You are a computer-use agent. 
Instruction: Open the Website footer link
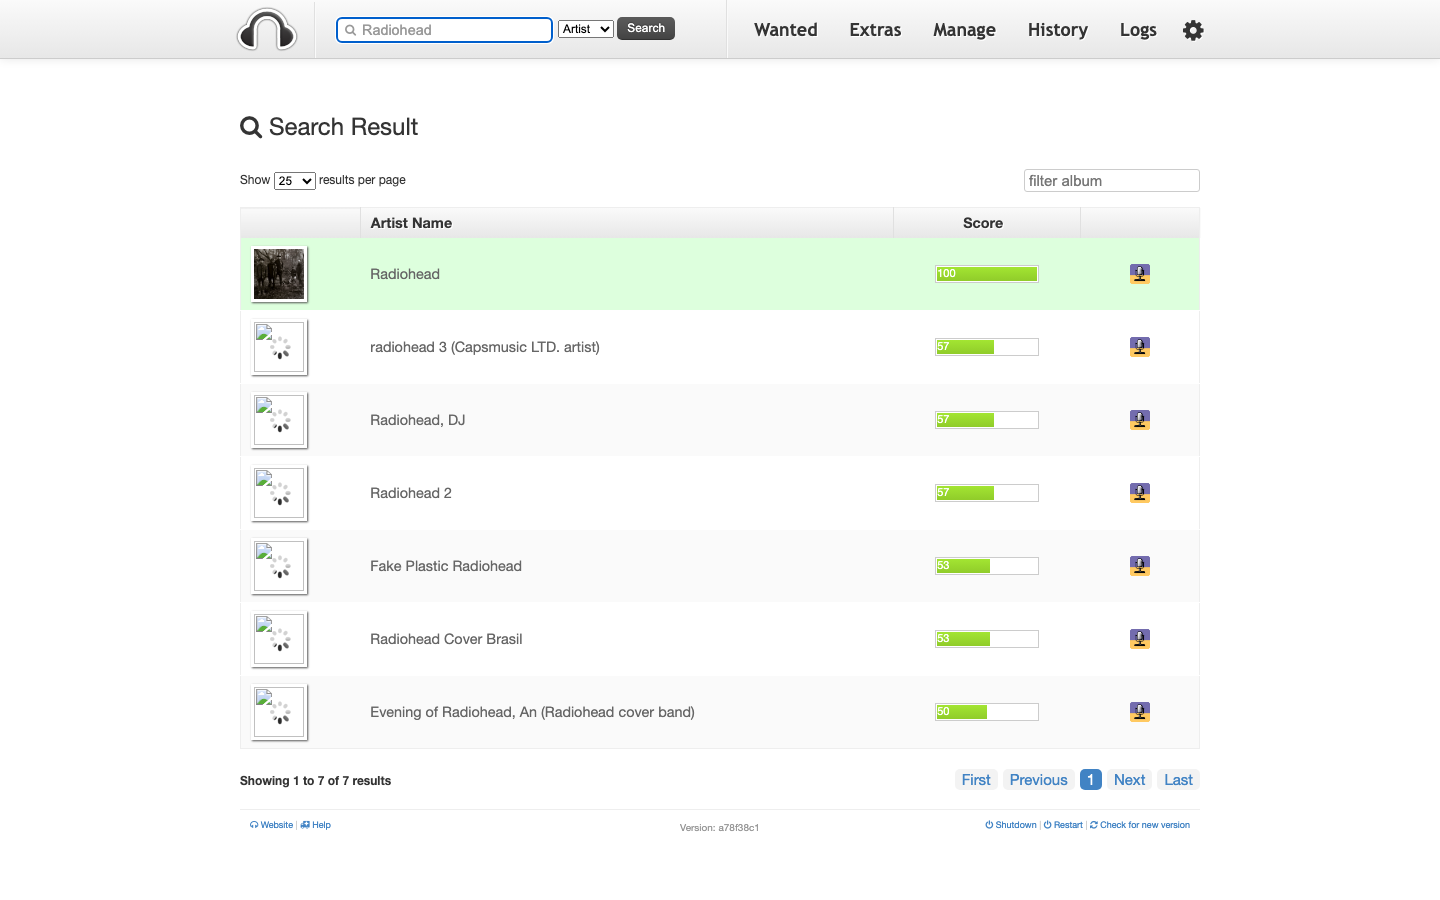click(x=272, y=825)
